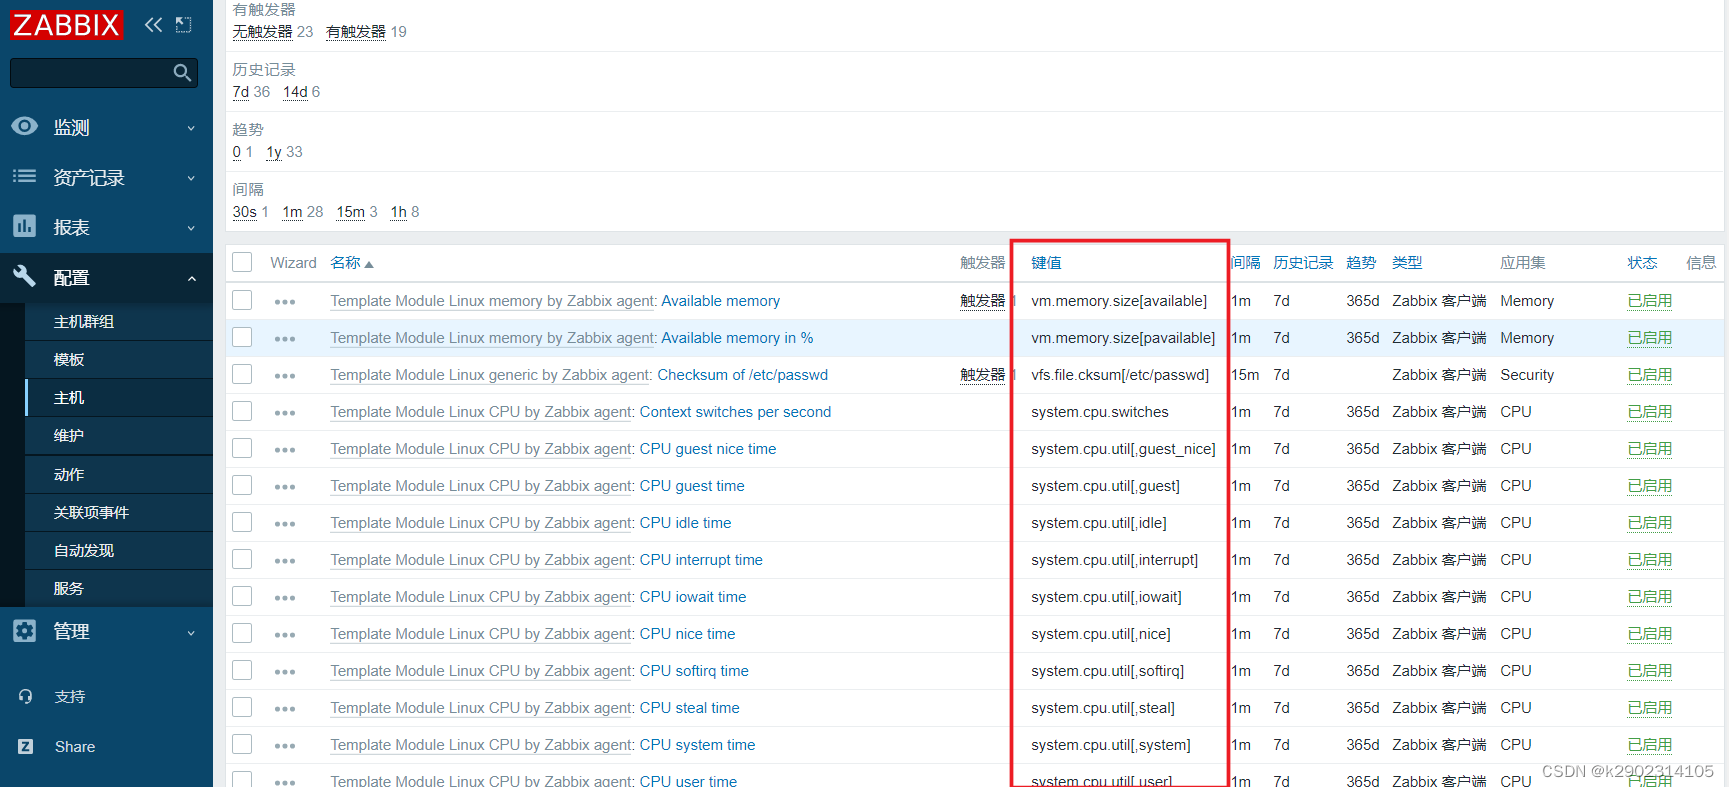Open the CPU idle time item link

pos(685,522)
